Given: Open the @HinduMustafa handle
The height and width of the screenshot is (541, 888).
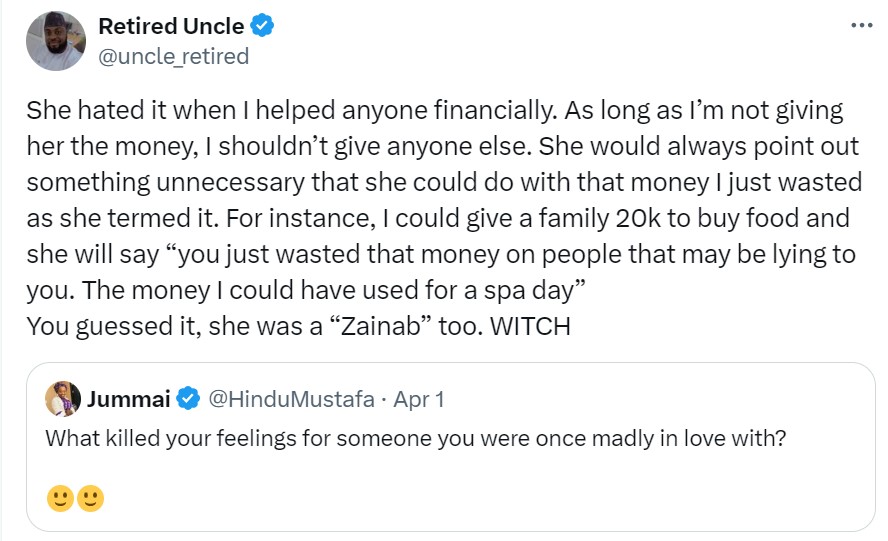Looking at the screenshot, I should [290, 400].
